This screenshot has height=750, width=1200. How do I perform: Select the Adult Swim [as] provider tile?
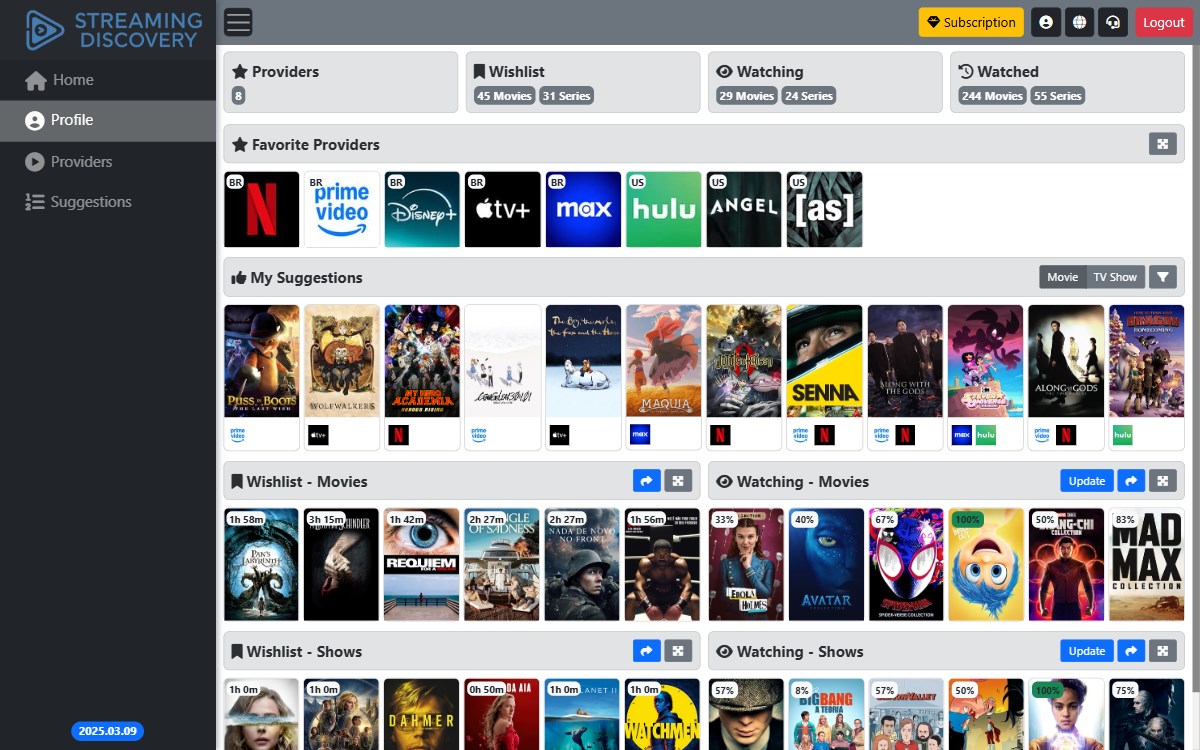[825, 209]
